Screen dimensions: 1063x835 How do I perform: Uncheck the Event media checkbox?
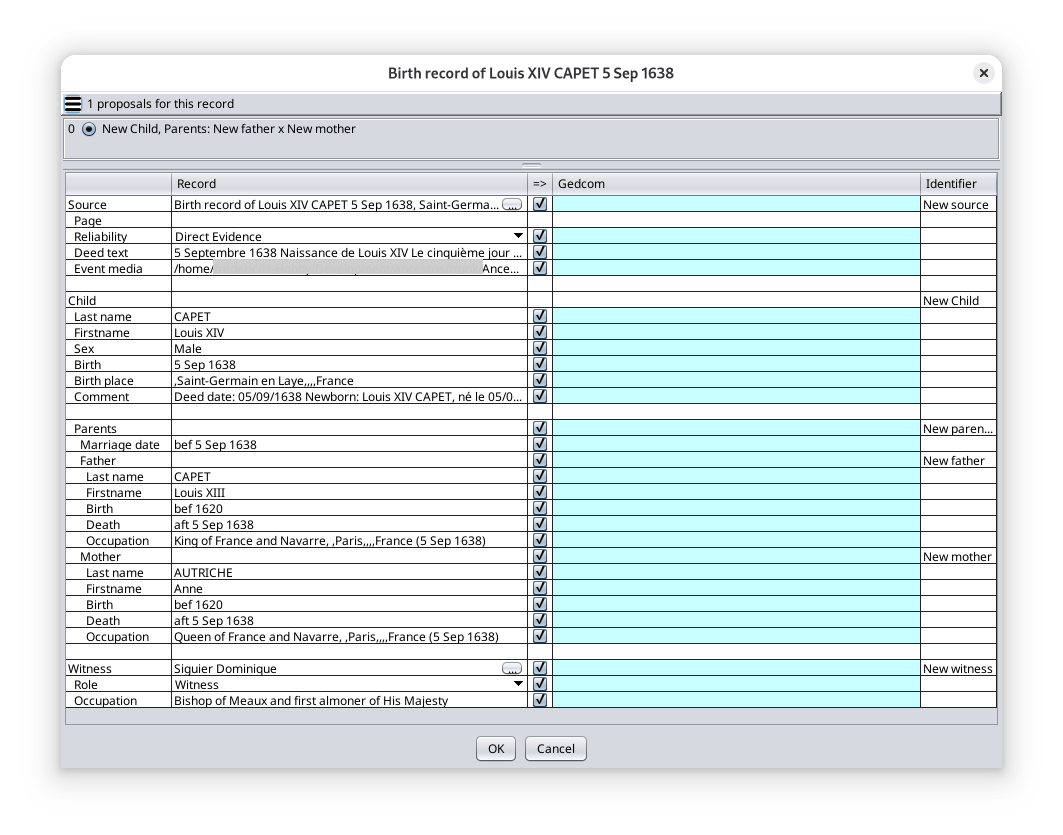(x=540, y=268)
